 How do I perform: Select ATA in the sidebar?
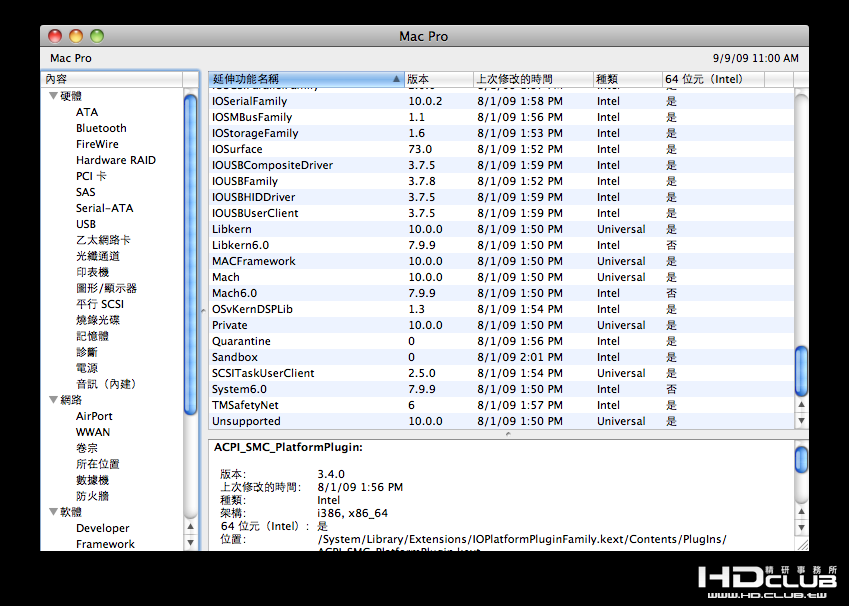point(87,112)
